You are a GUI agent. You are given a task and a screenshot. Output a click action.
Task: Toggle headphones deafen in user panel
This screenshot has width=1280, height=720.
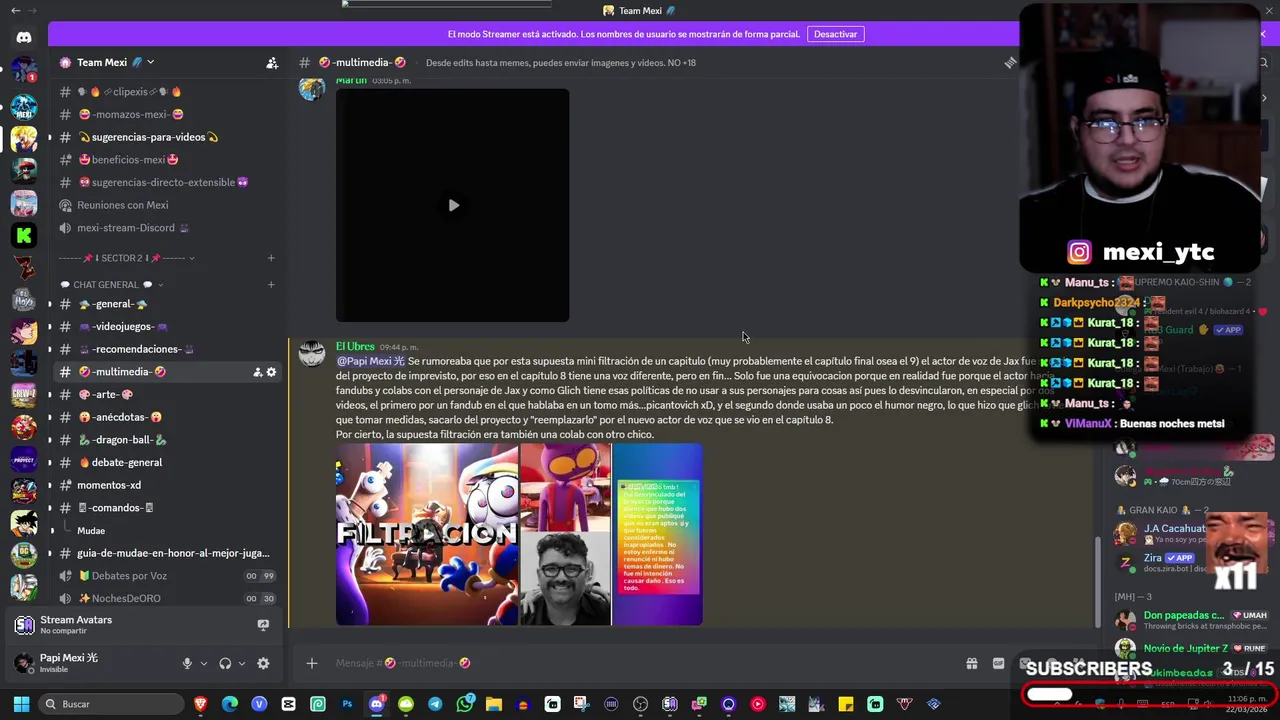(x=225, y=663)
